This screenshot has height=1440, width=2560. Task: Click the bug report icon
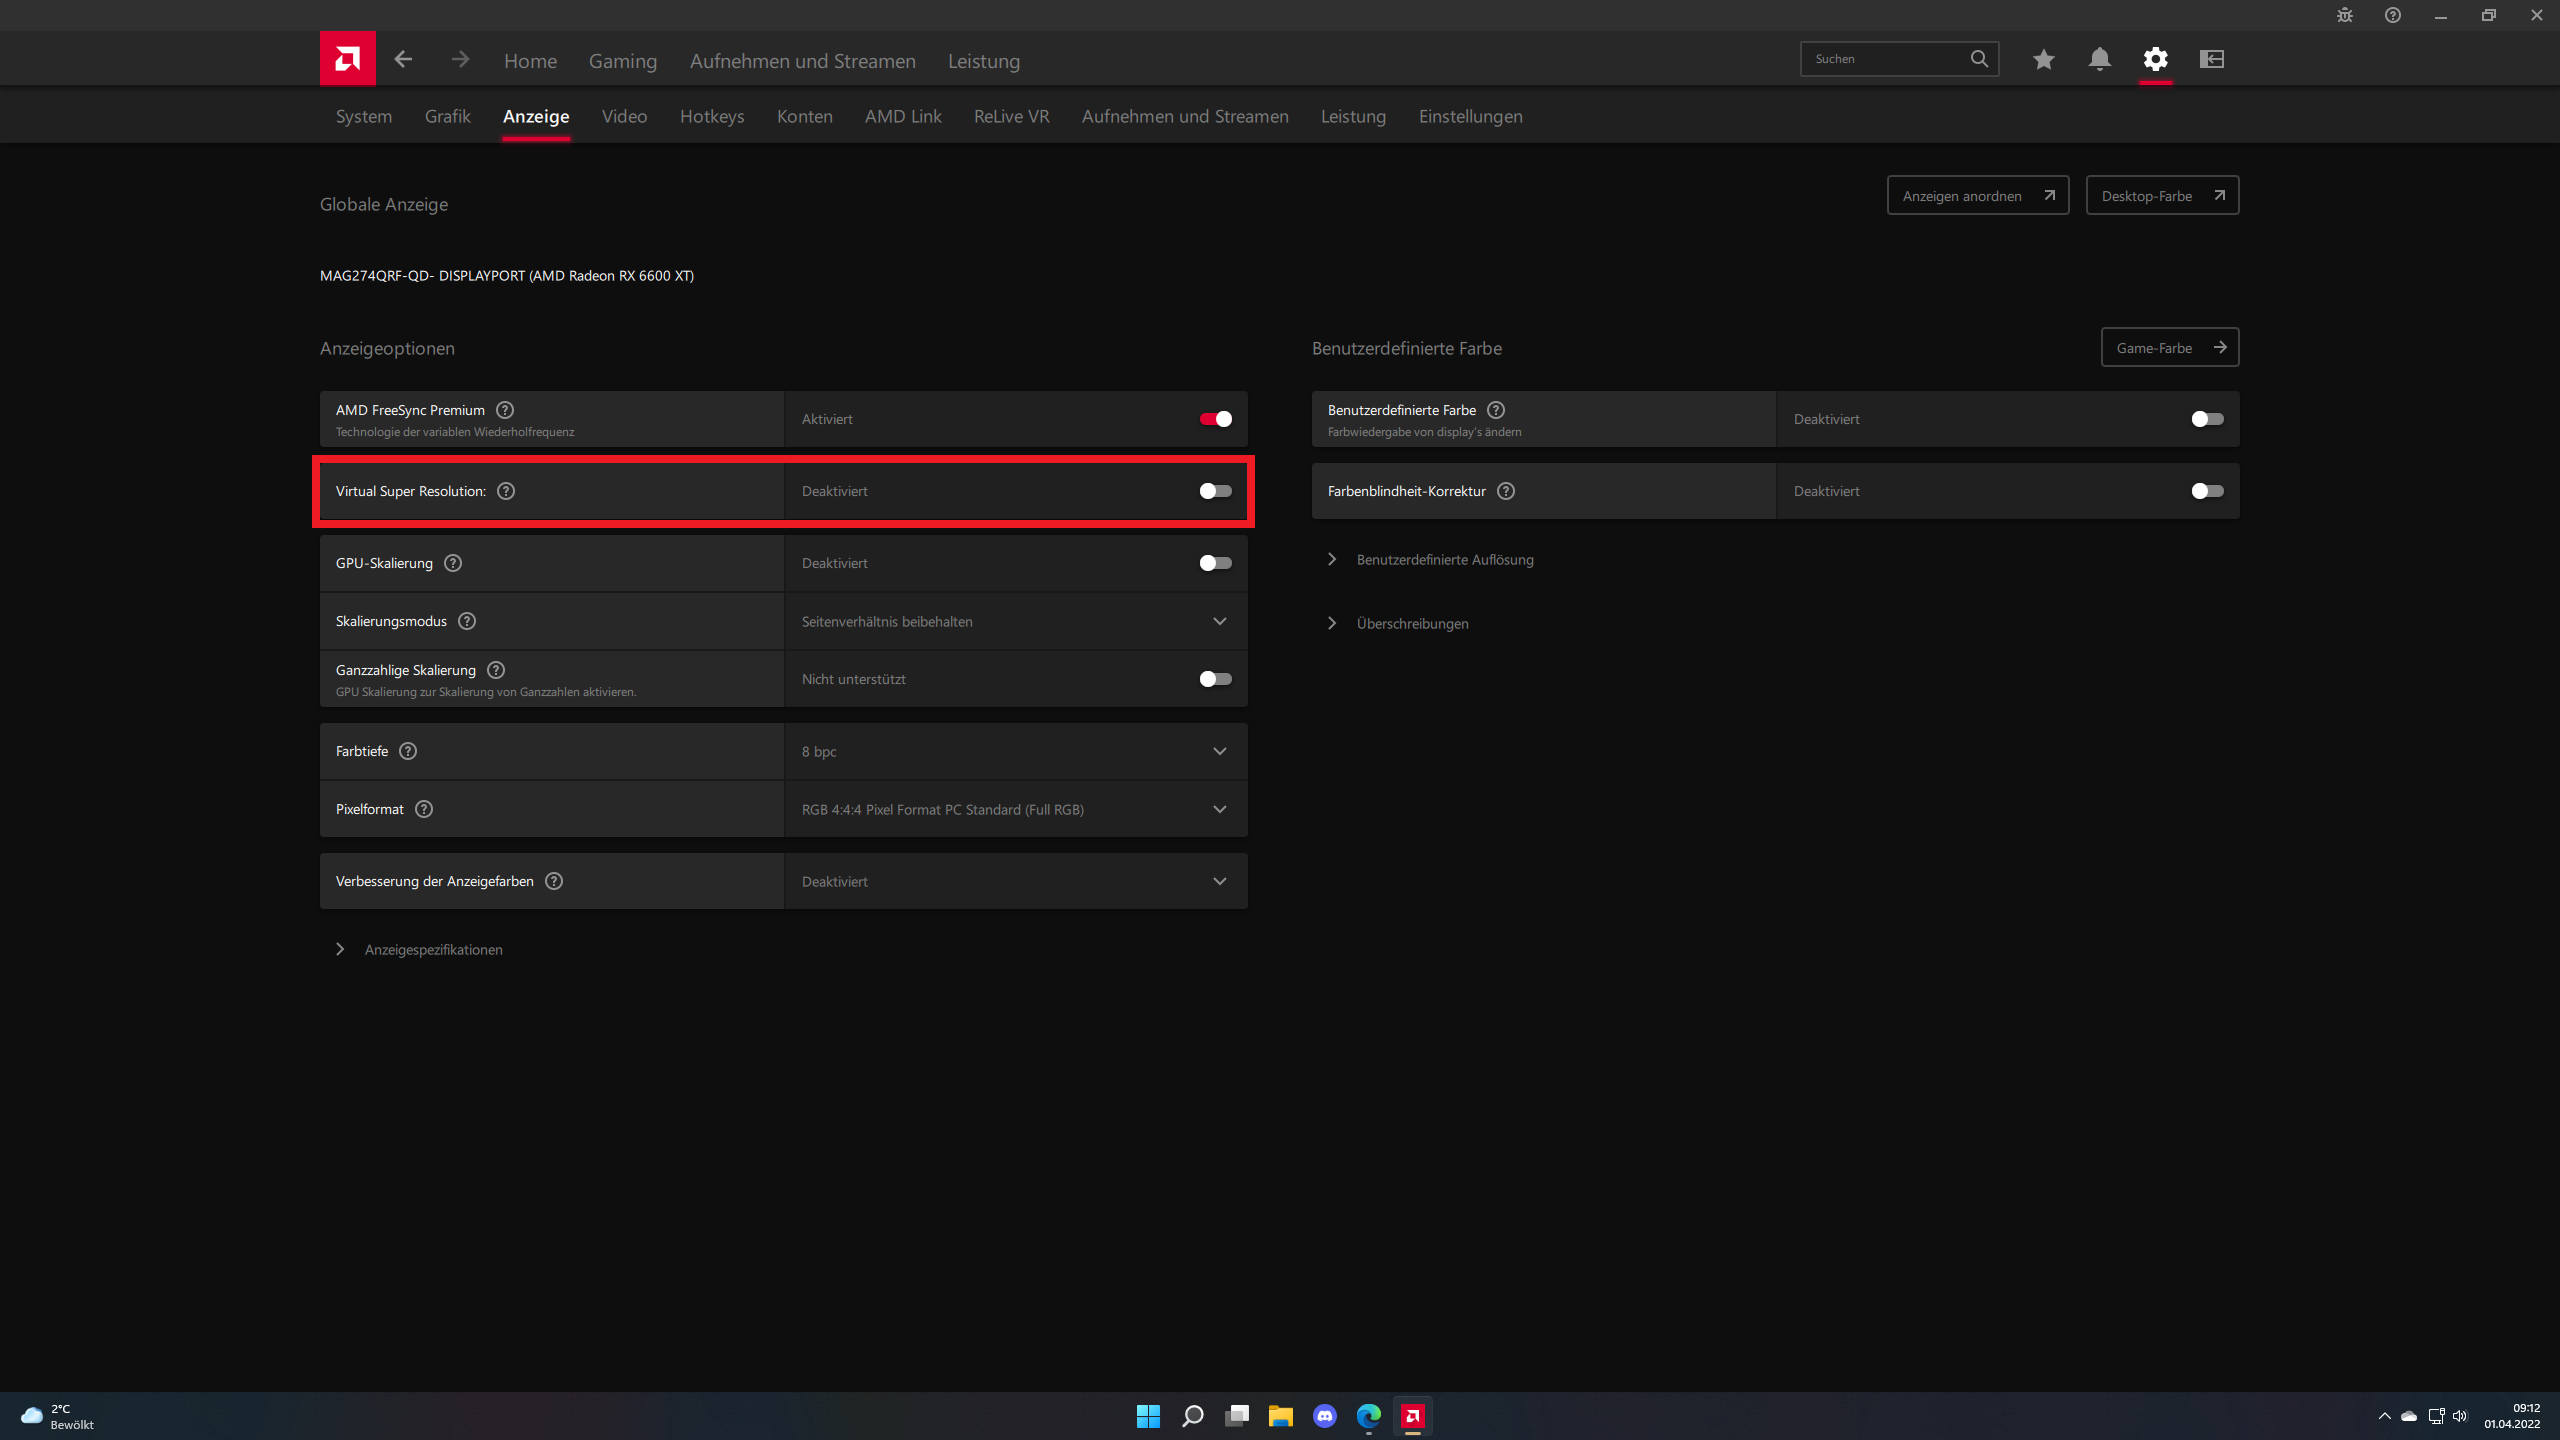2344,15
